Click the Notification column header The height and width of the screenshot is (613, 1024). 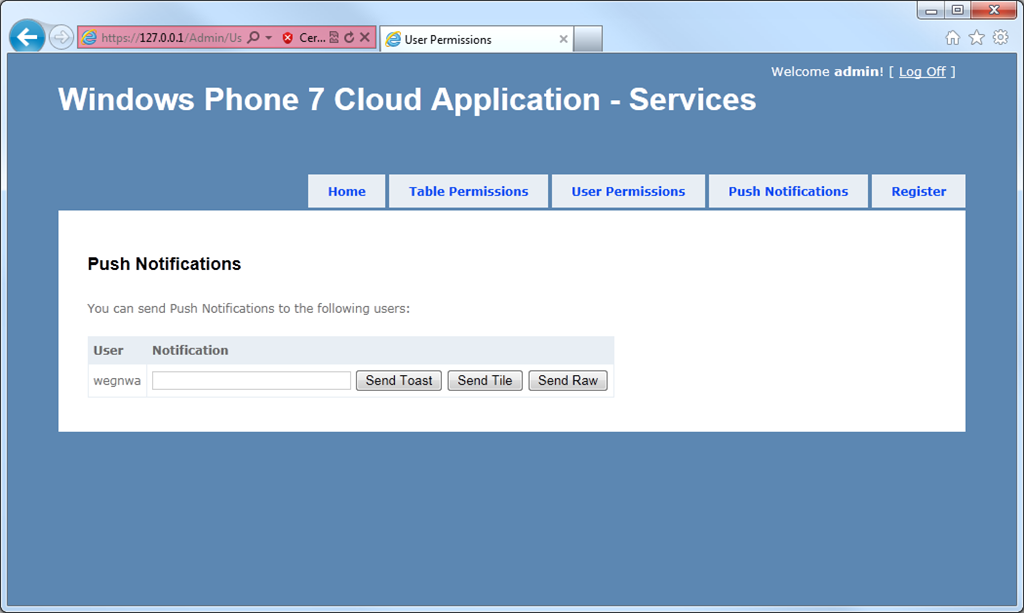tap(190, 351)
